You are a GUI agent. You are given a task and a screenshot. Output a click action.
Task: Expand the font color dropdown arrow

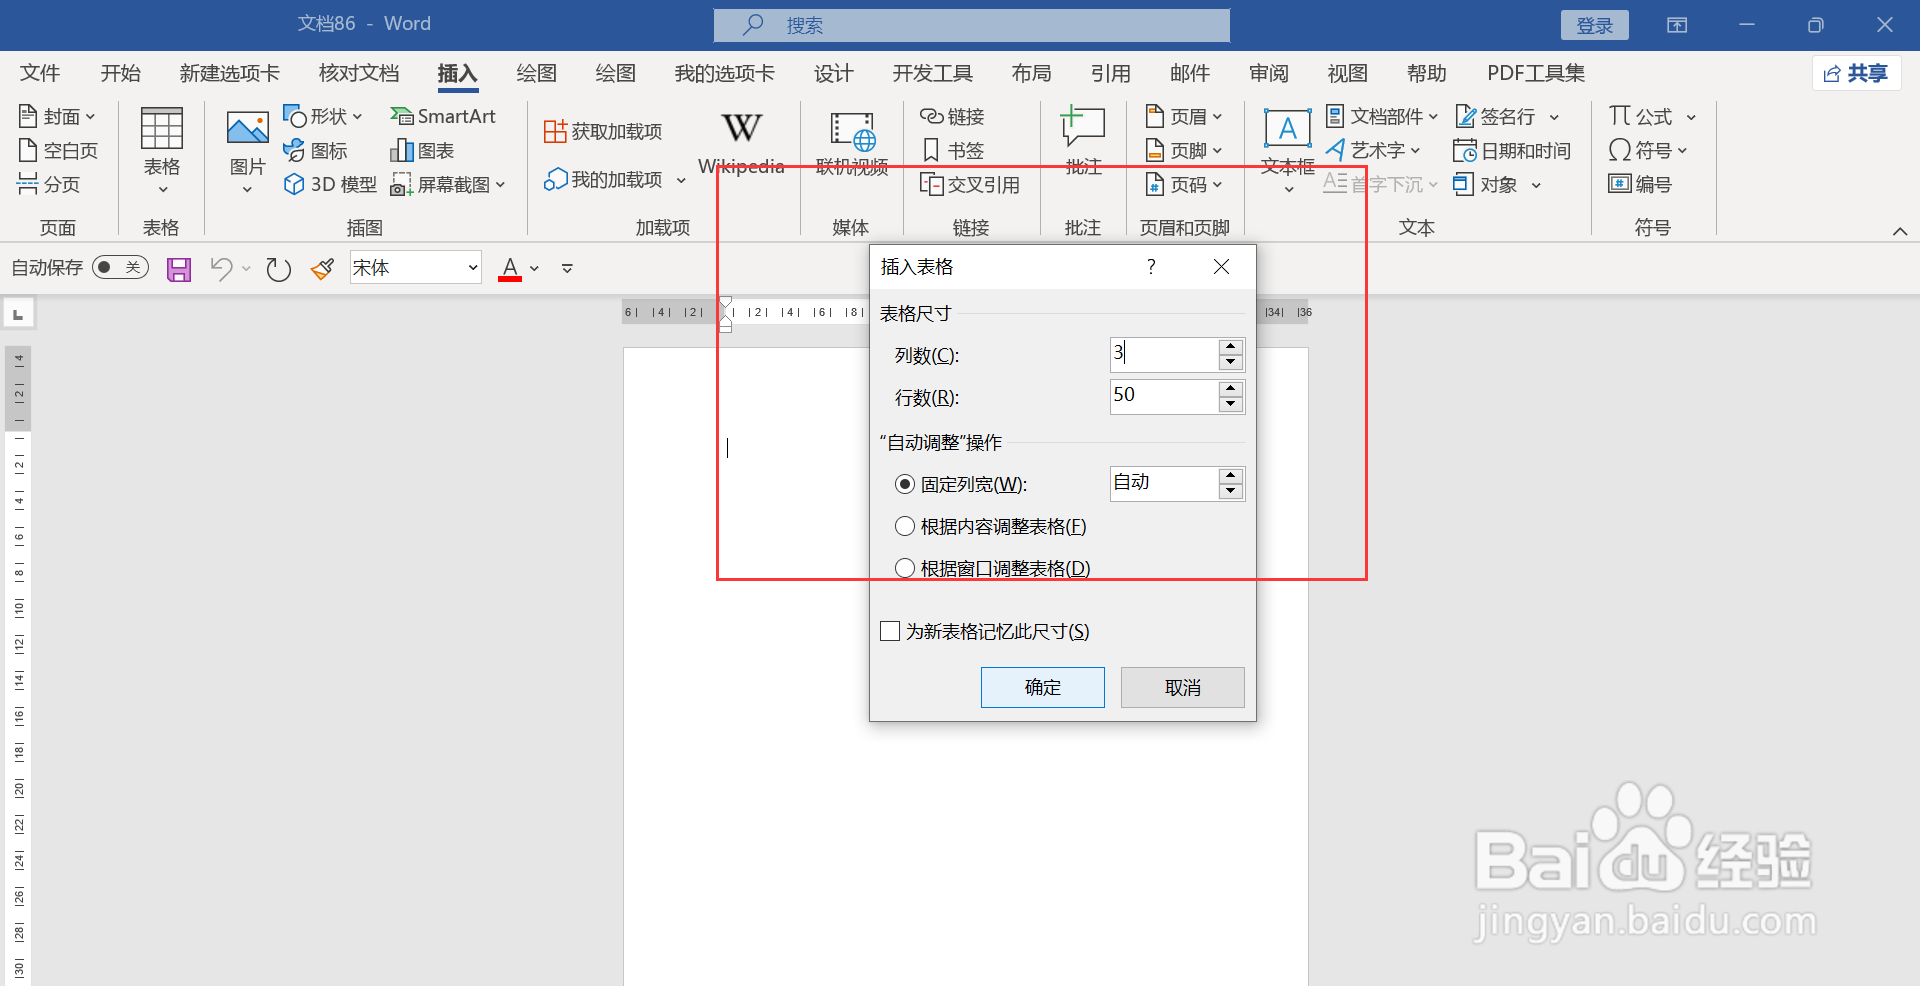[x=535, y=269]
